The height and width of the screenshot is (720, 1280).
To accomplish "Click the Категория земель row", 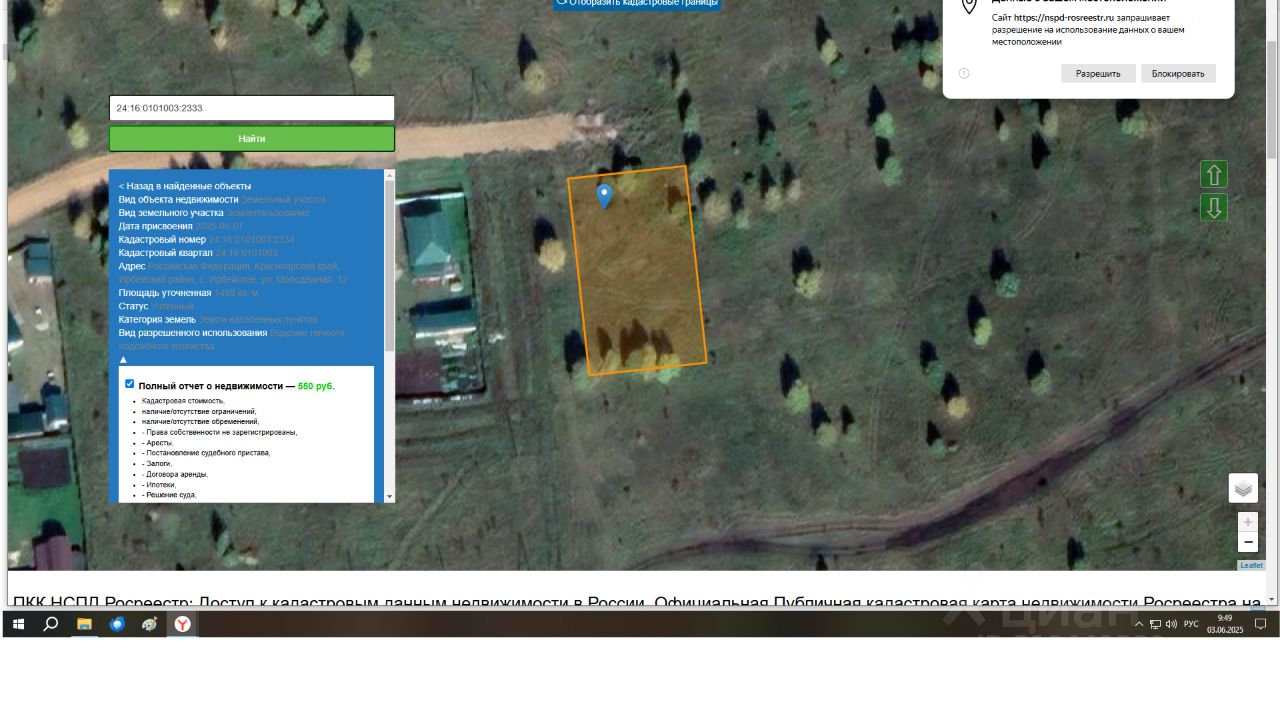I will (x=218, y=319).
